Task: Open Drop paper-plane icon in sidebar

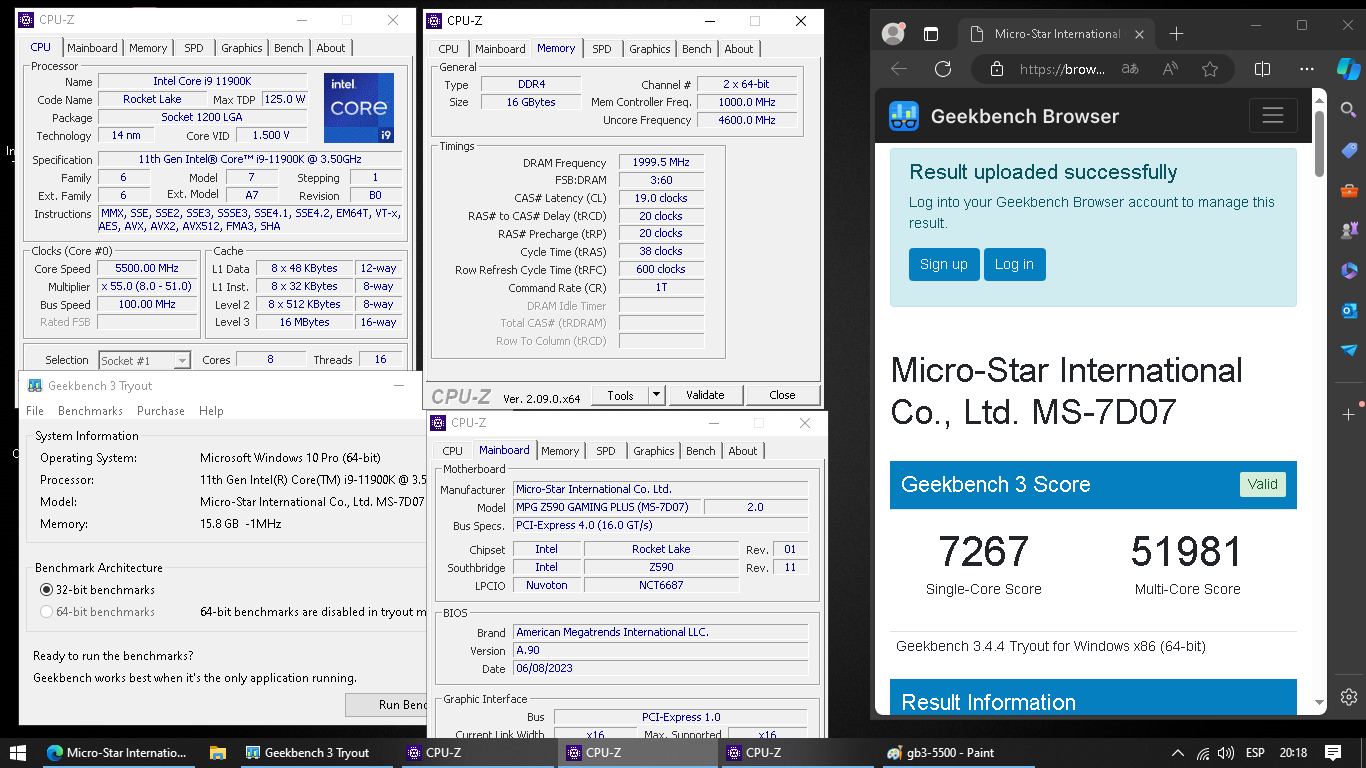Action: (x=1349, y=350)
